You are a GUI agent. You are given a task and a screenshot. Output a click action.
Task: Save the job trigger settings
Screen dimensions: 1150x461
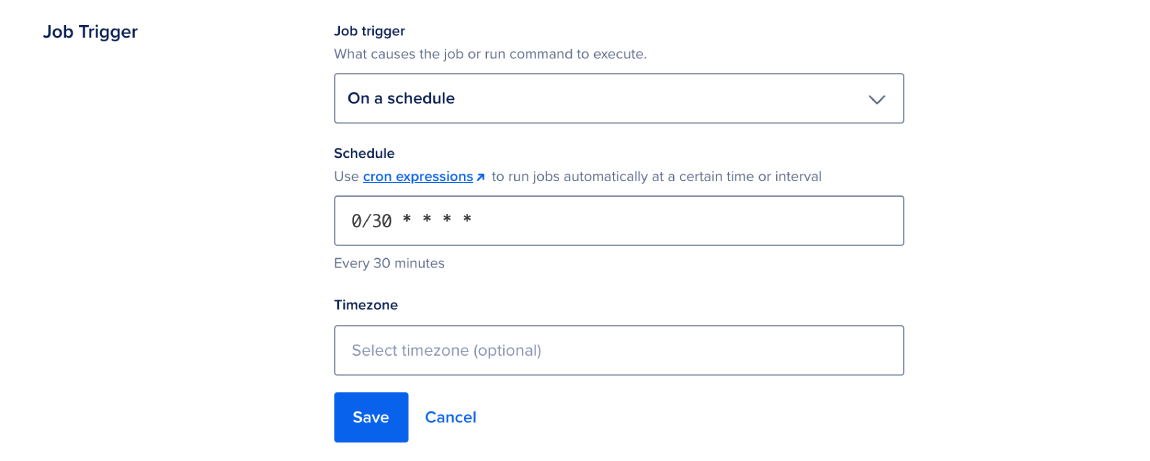tap(371, 417)
